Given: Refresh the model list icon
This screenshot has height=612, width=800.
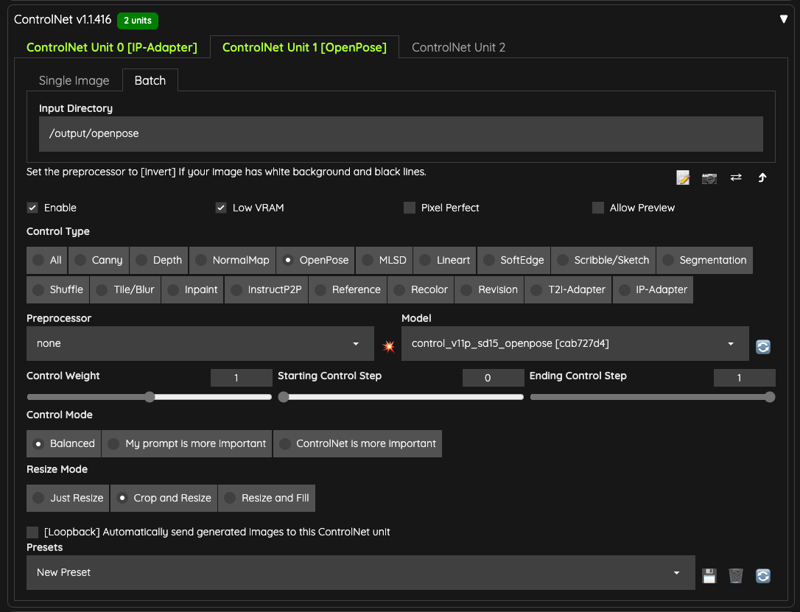Looking at the screenshot, I should click(x=763, y=347).
